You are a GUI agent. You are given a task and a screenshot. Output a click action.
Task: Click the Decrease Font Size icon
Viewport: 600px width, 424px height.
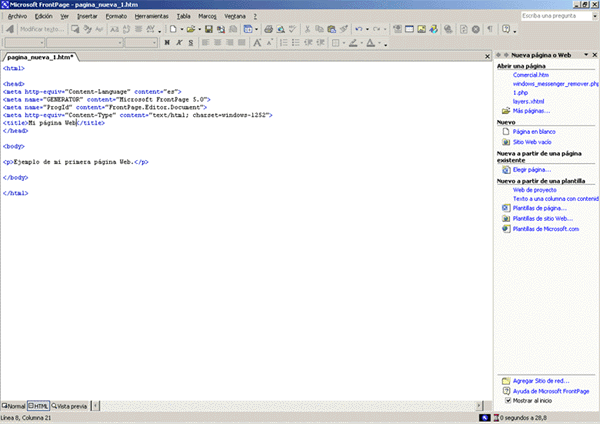[x=269, y=42]
